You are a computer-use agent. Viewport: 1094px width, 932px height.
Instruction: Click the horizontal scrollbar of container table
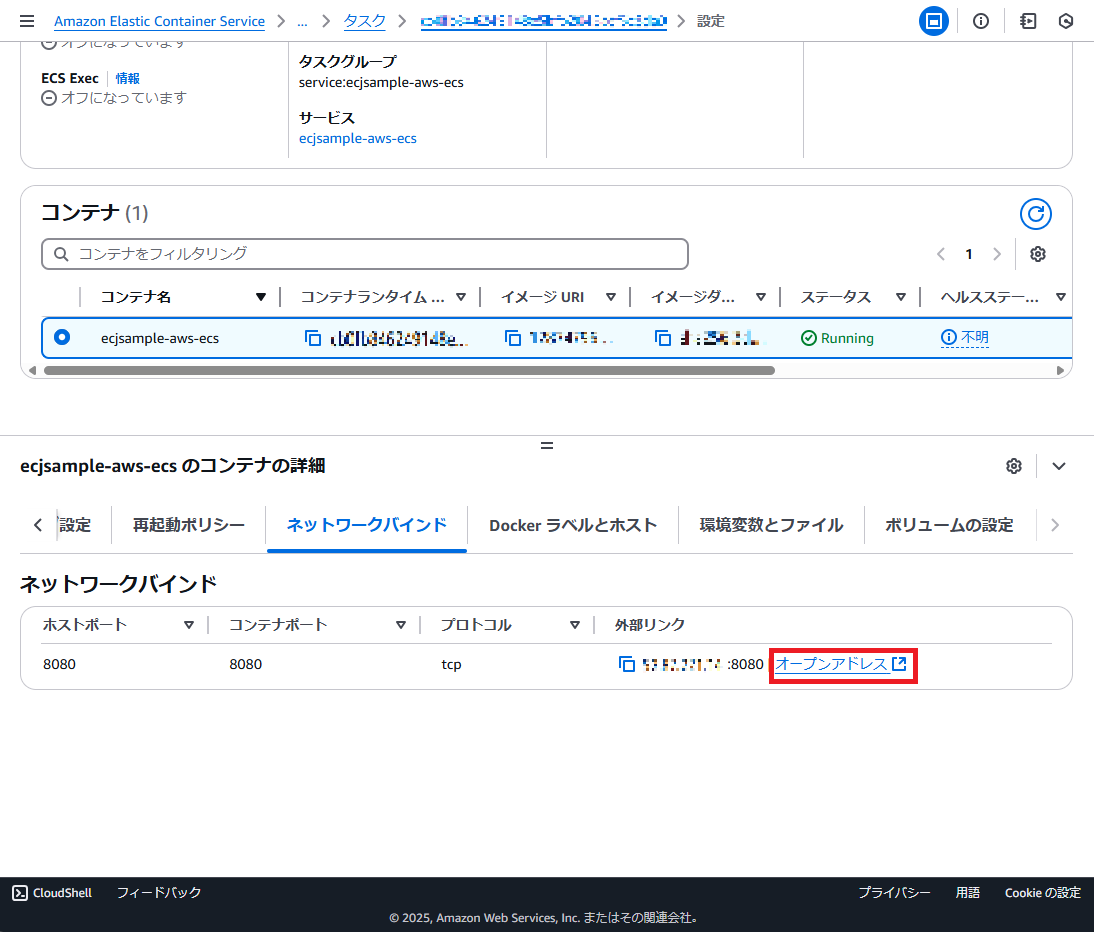[x=410, y=370]
